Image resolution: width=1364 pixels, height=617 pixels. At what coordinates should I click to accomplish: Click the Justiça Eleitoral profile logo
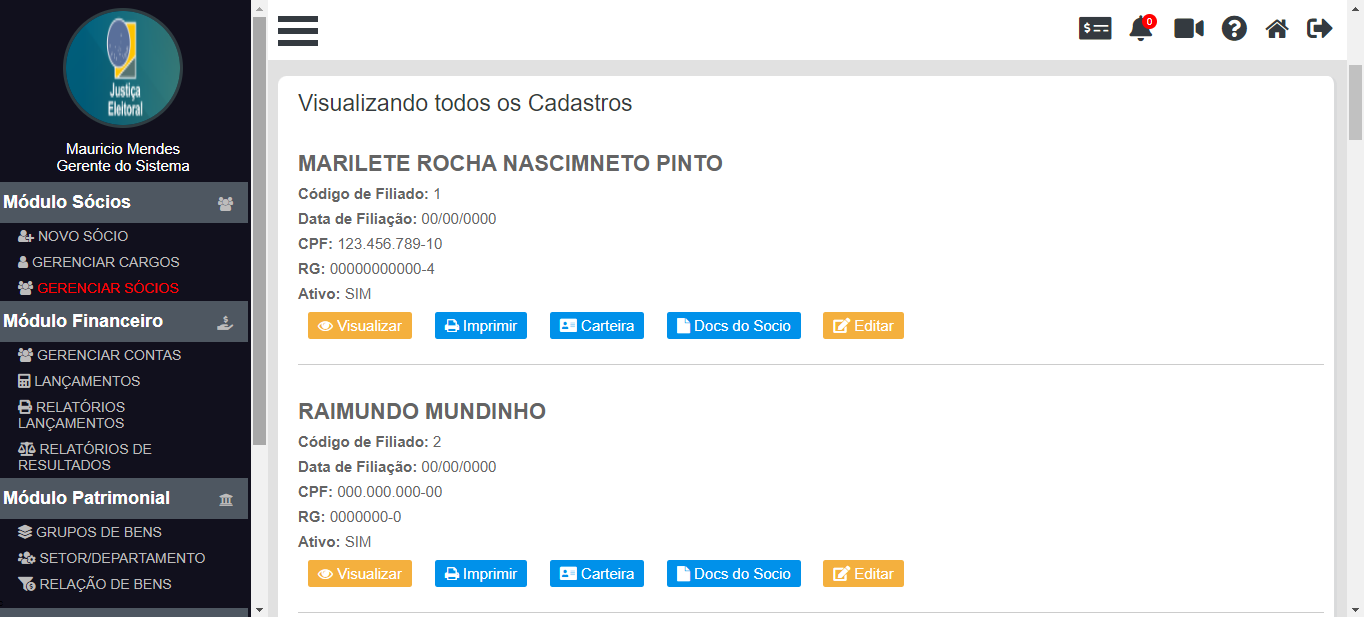coord(123,68)
